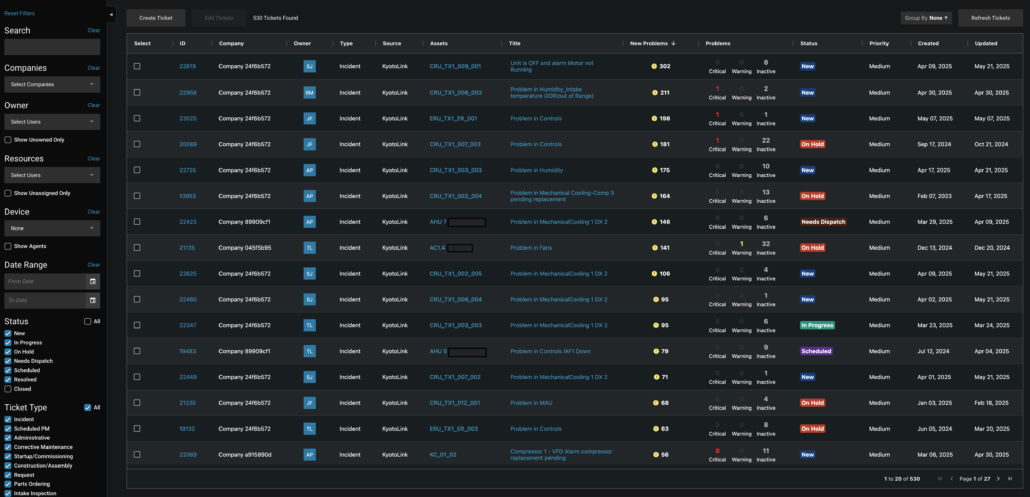1030x497 pixels.
Task: Click TL owner avatar on ticket 21135
Action: tap(309, 248)
